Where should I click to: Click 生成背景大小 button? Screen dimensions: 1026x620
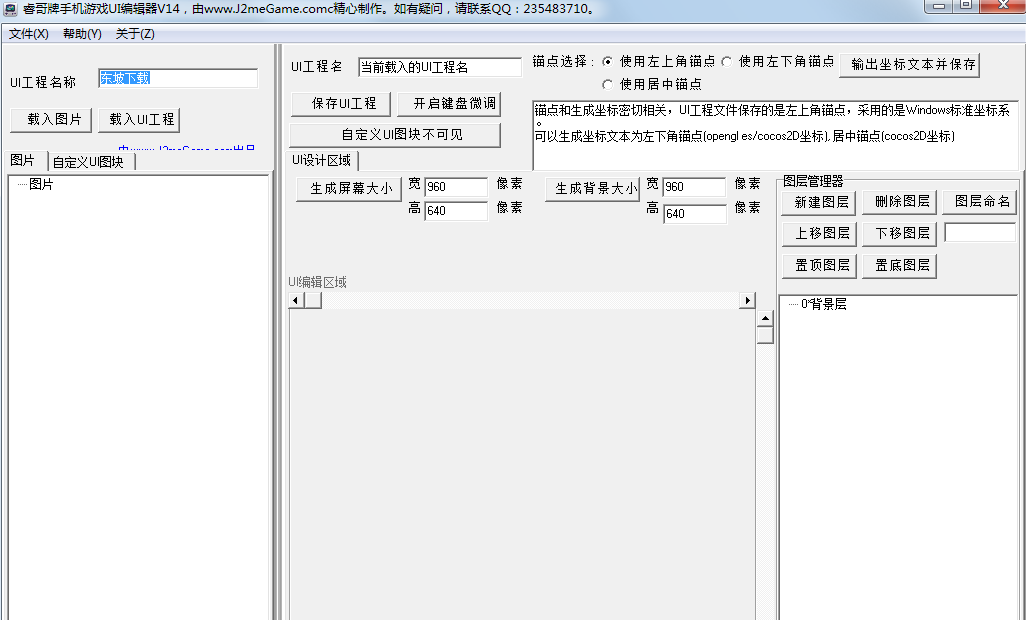tap(592, 189)
